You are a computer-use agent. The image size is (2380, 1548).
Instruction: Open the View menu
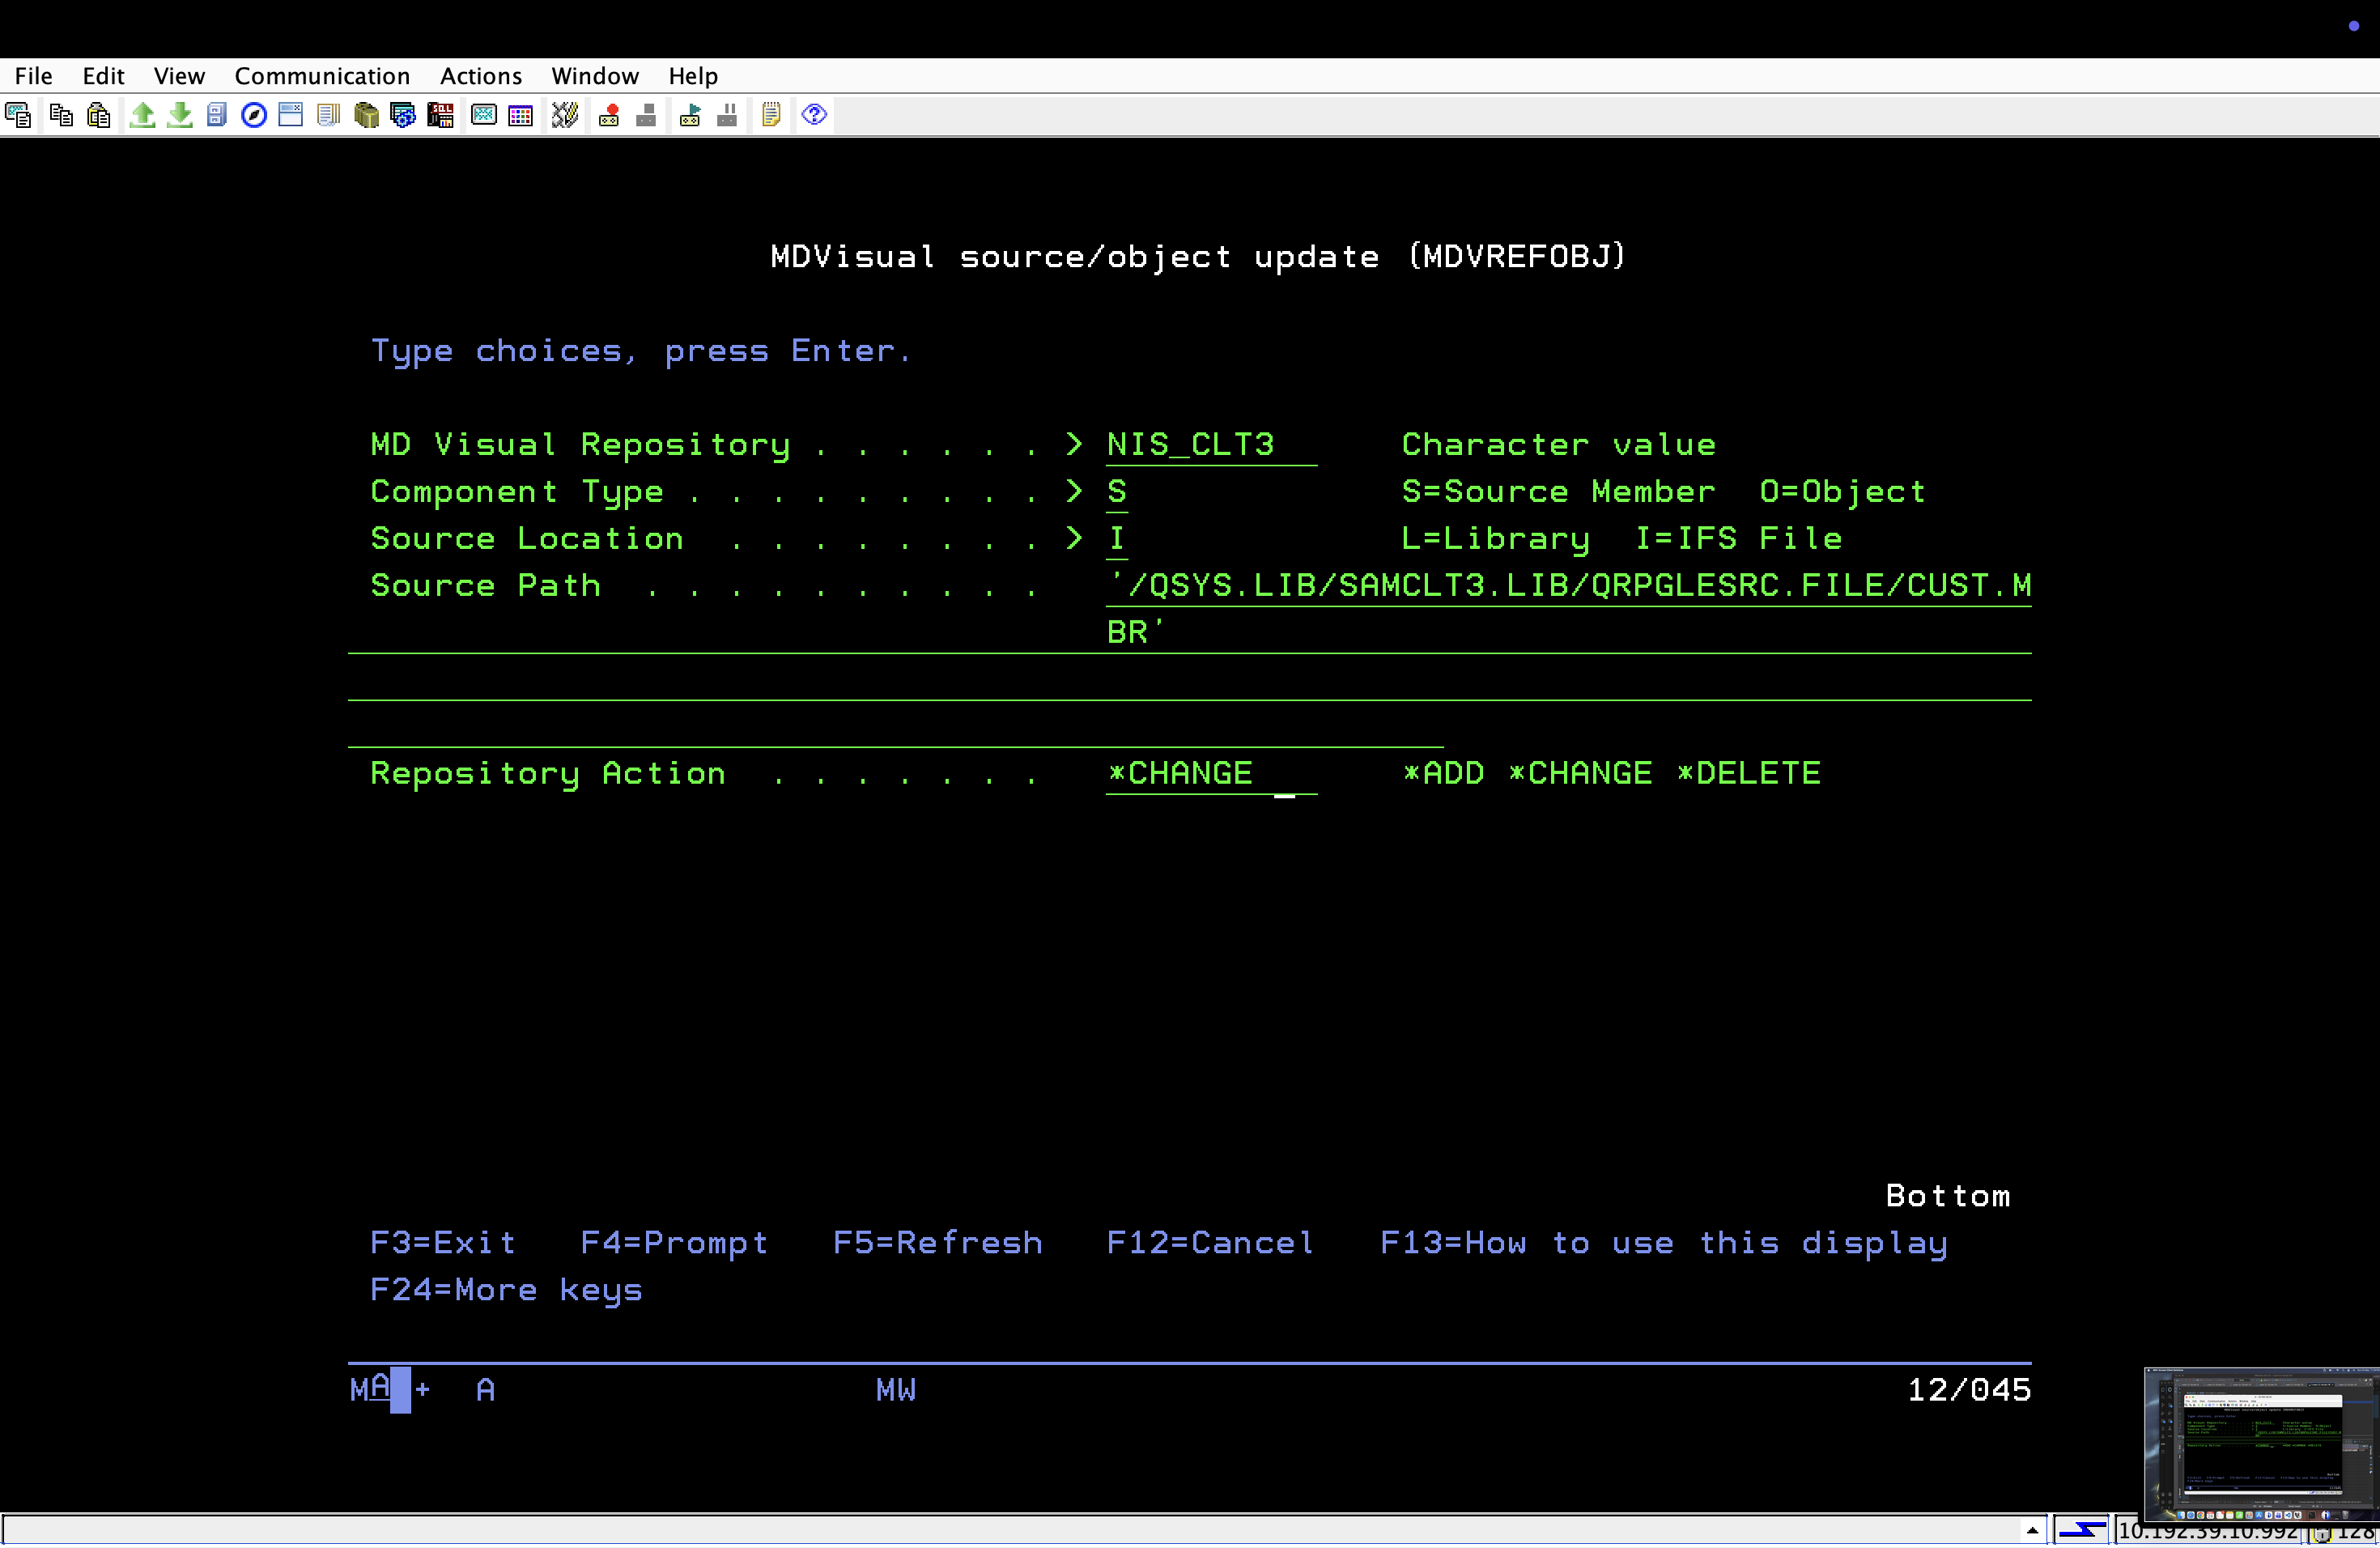coord(179,76)
